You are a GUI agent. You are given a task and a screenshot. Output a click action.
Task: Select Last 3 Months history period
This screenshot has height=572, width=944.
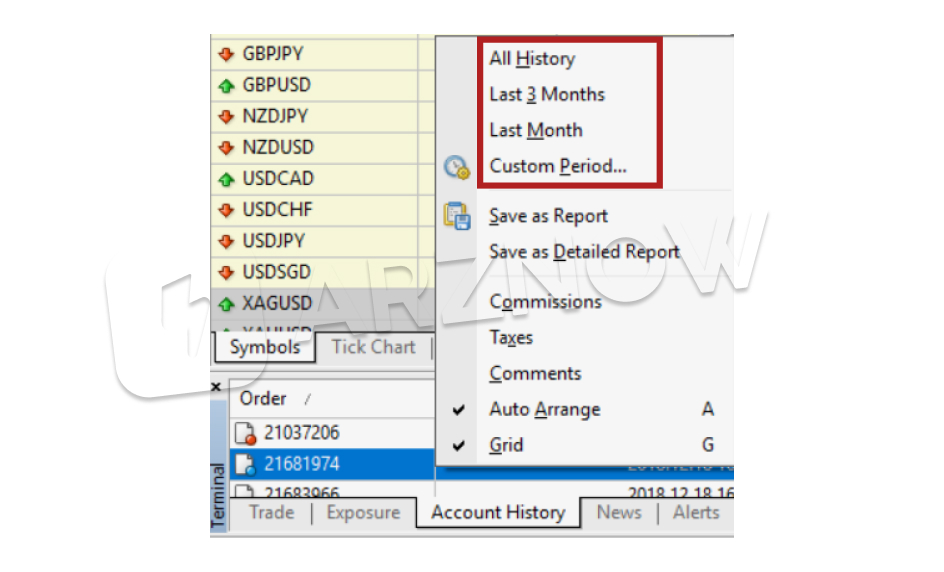tap(547, 95)
